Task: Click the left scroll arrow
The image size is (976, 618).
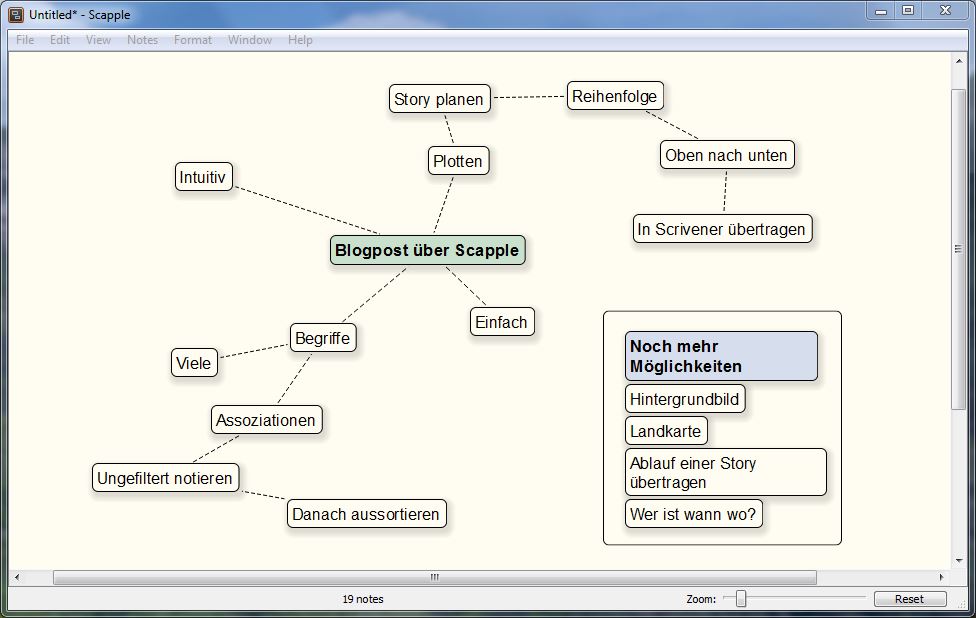Action: pyautogui.click(x=16, y=577)
